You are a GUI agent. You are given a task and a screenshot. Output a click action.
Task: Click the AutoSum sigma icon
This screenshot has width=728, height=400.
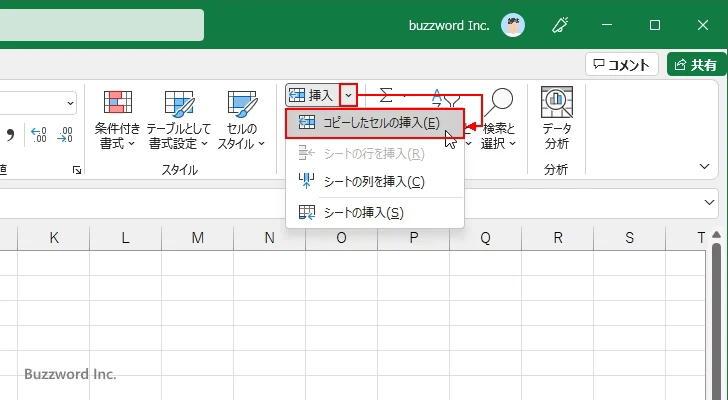[386, 96]
